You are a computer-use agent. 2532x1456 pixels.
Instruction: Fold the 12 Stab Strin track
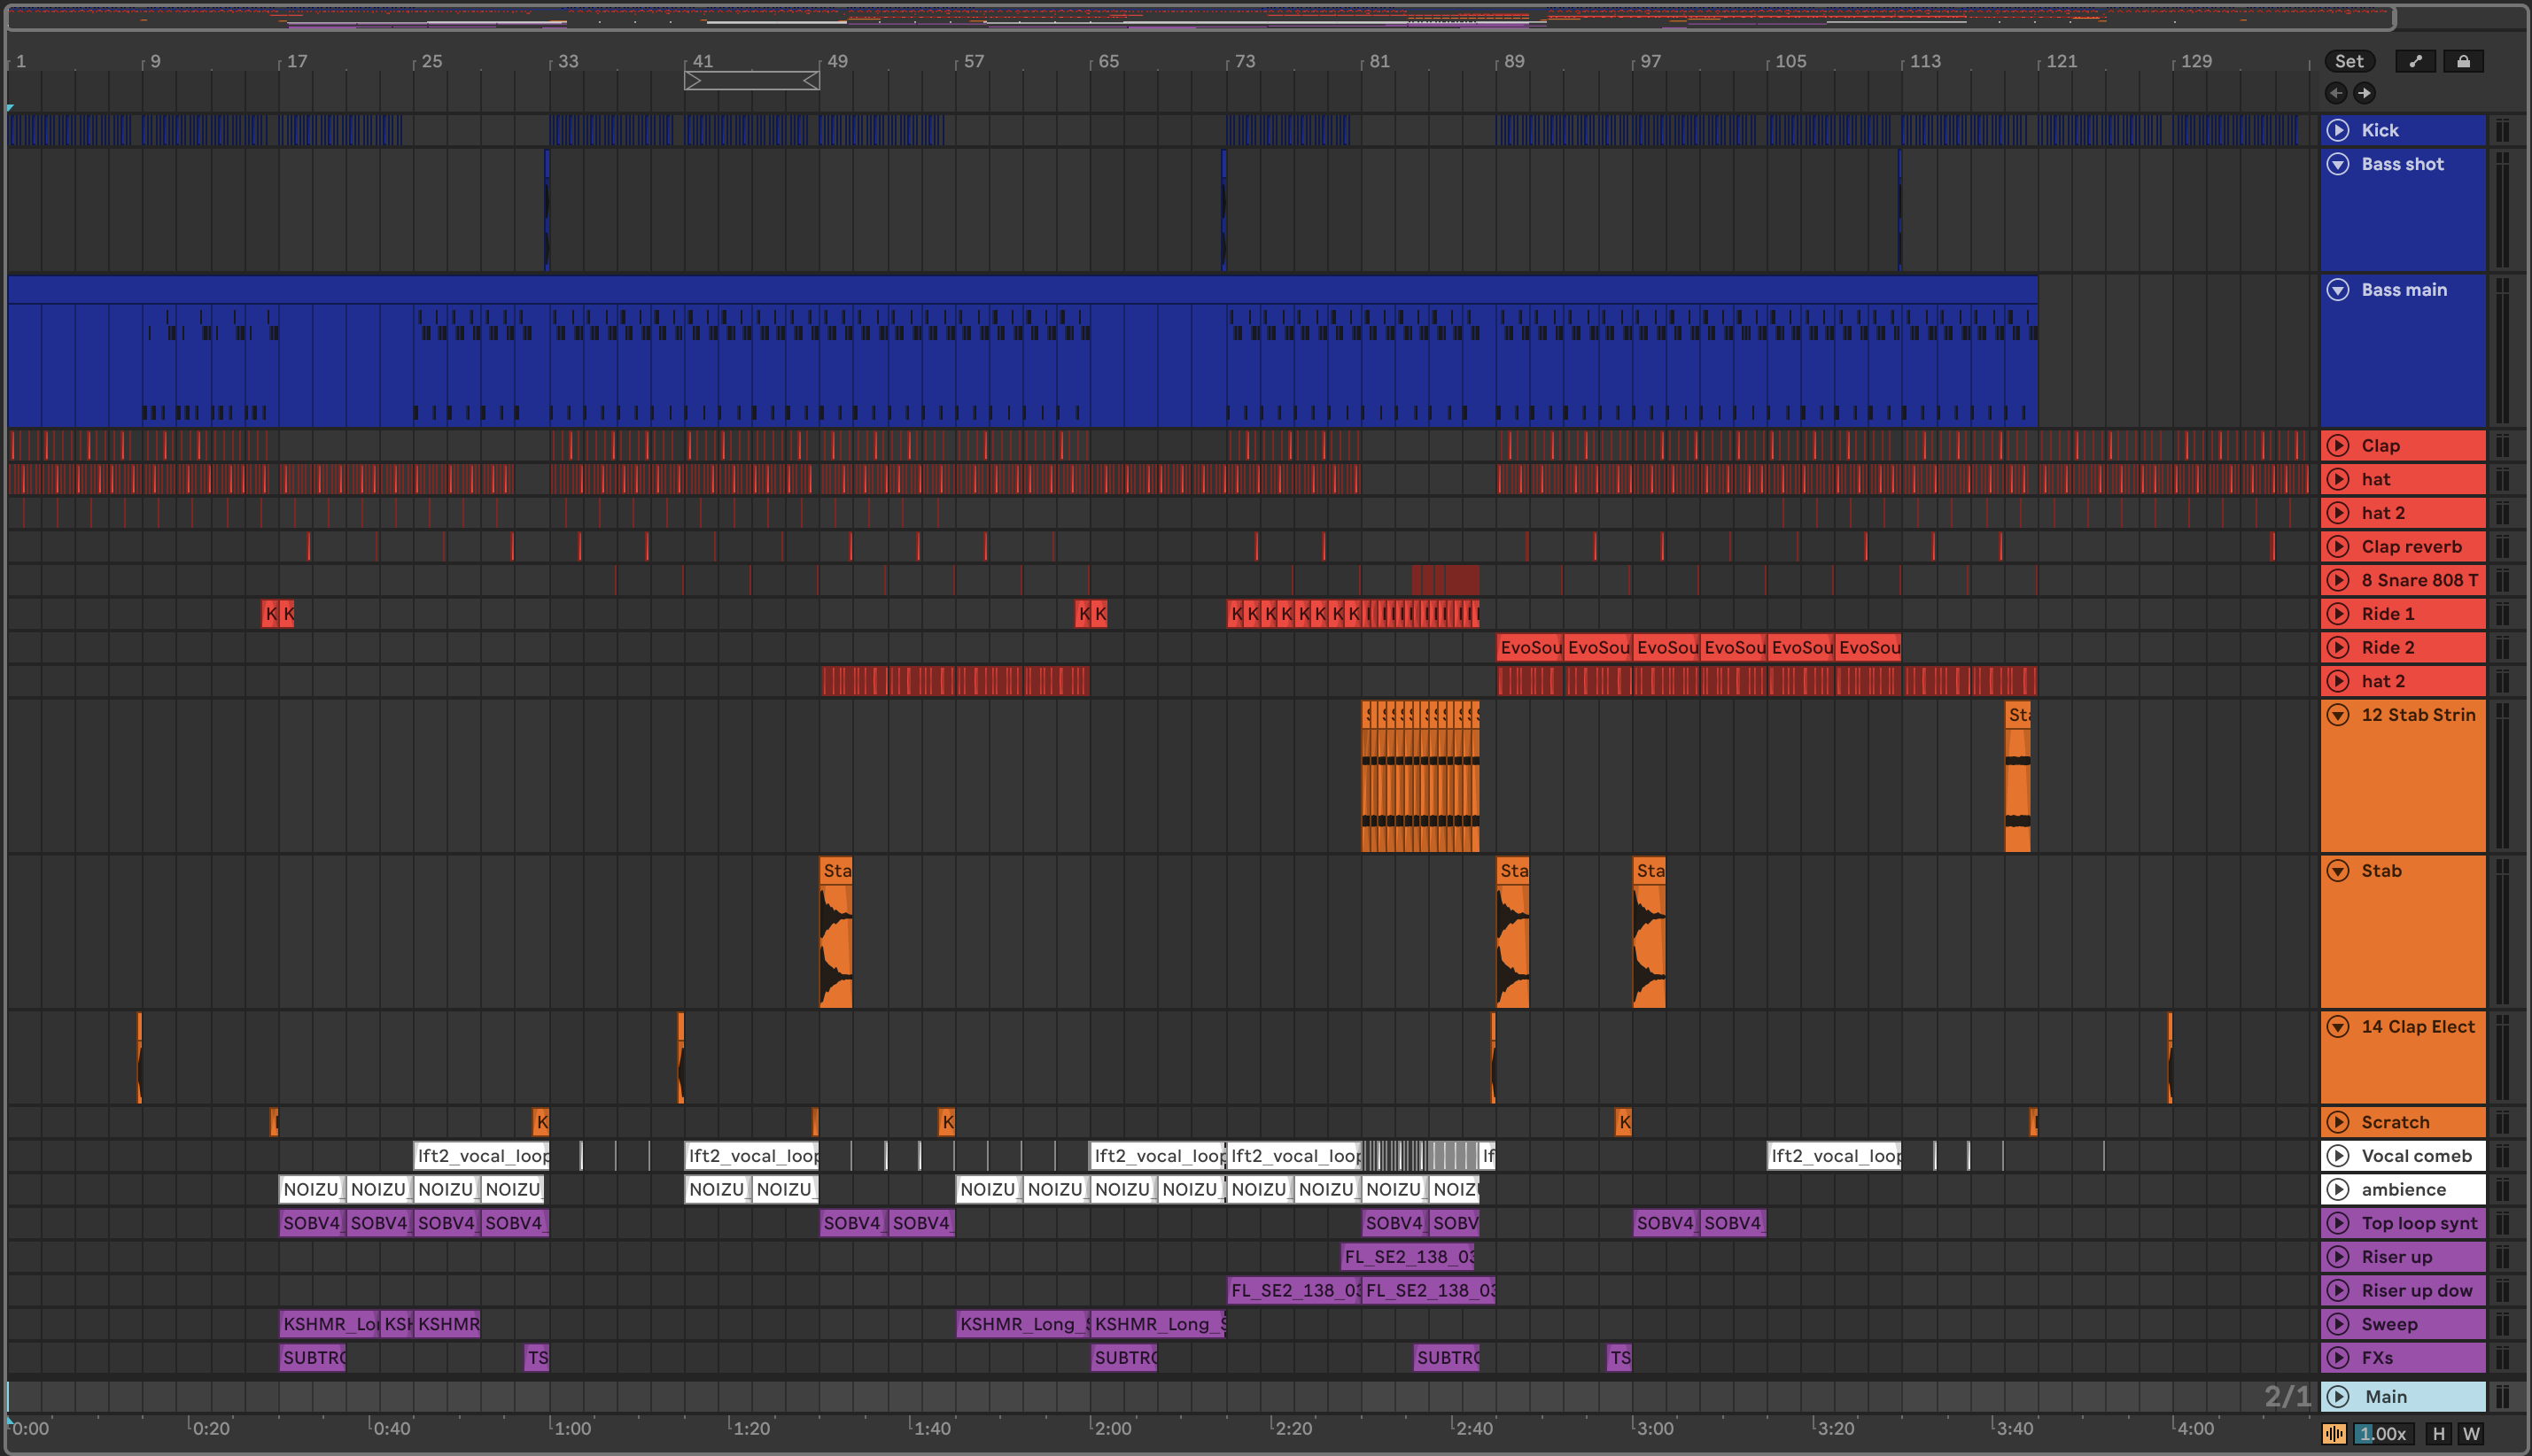[x=2338, y=715]
